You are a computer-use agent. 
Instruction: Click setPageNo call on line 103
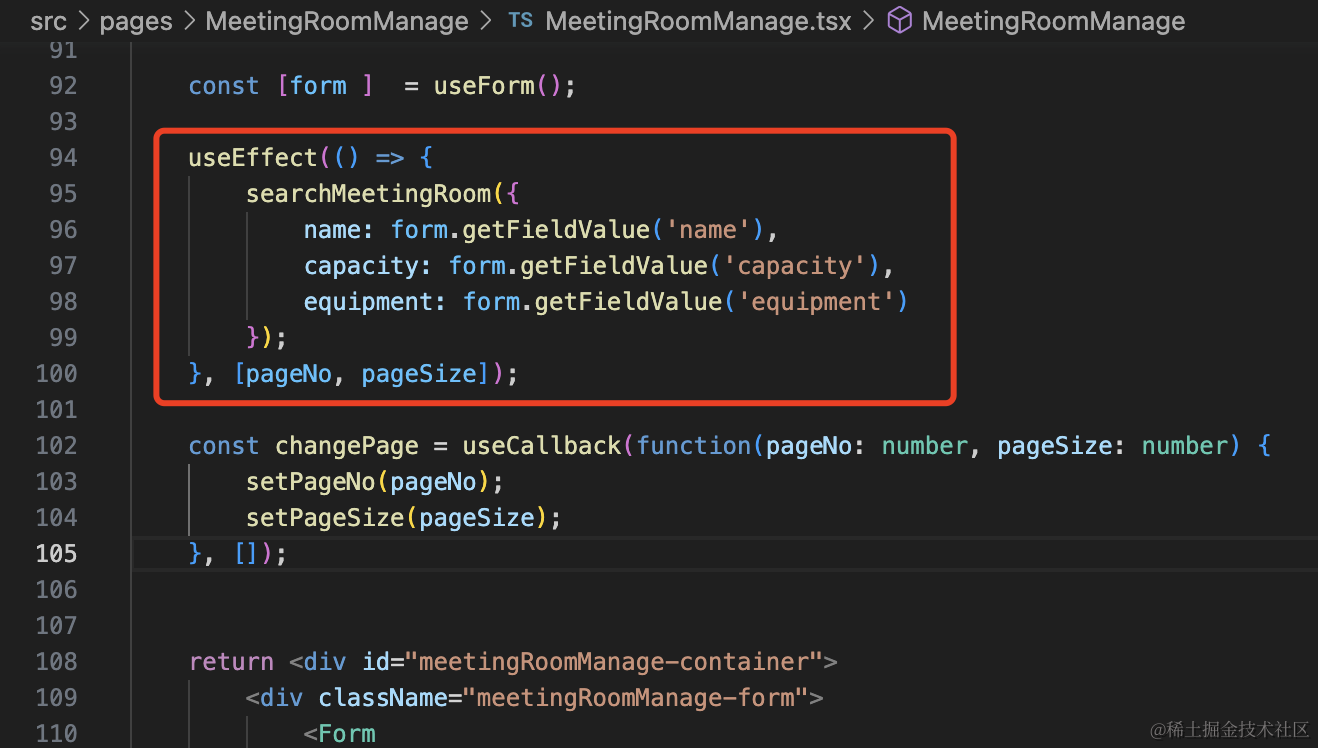click(311, 481)
